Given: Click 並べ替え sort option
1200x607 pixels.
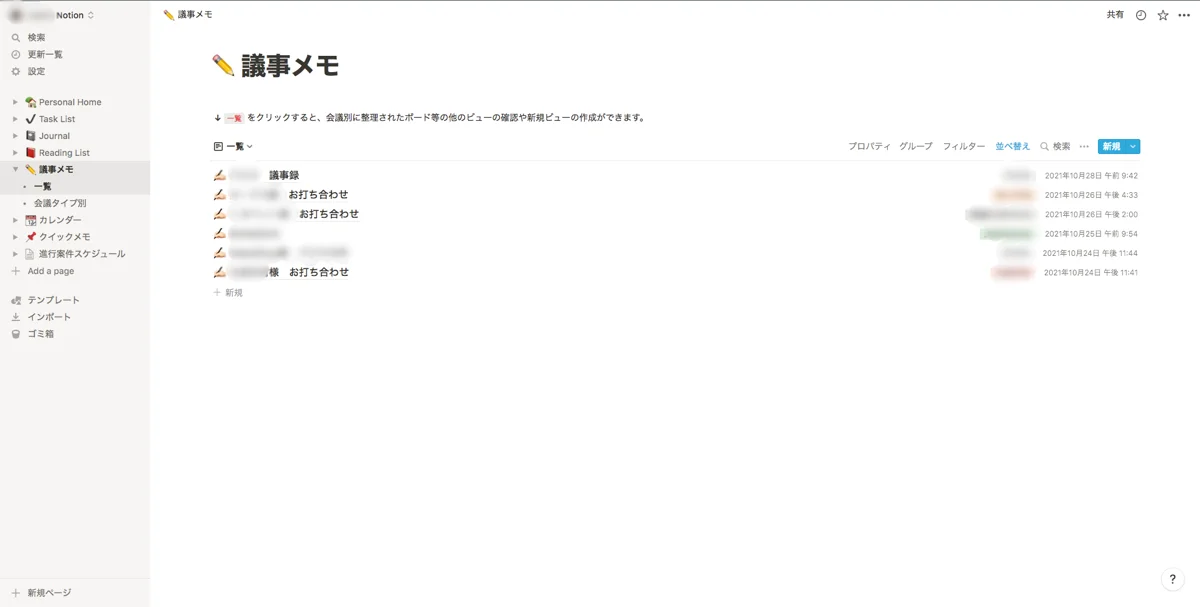Looking at the screenshot, I should (1012, 147).
